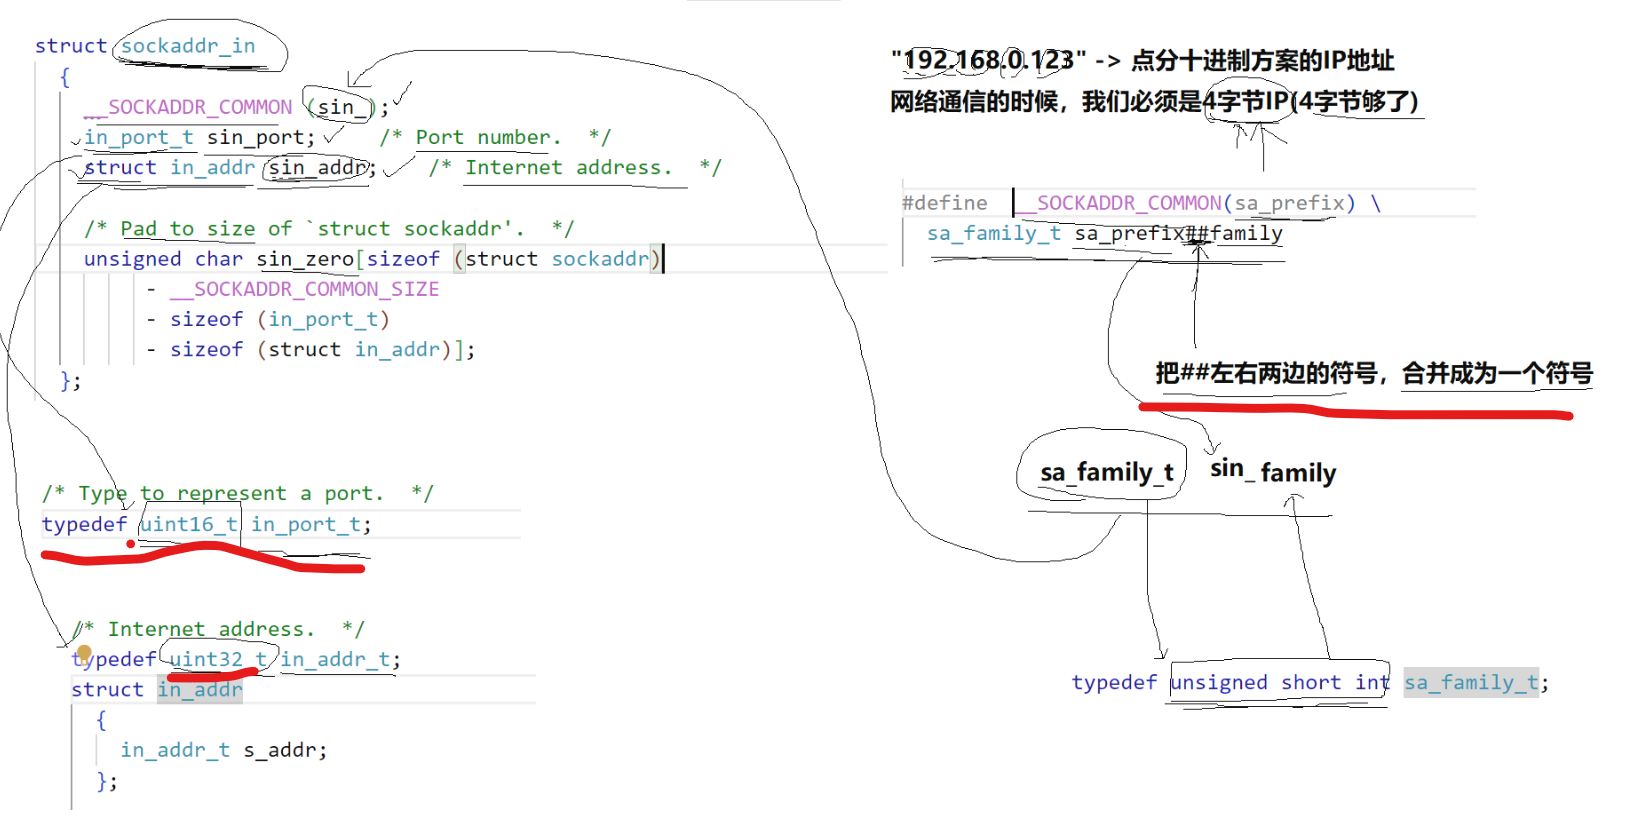The image size is (1639, 819).
Task: Click the sockaddr type inside the sizeof parentheses
Action: [x=601, y=259]
